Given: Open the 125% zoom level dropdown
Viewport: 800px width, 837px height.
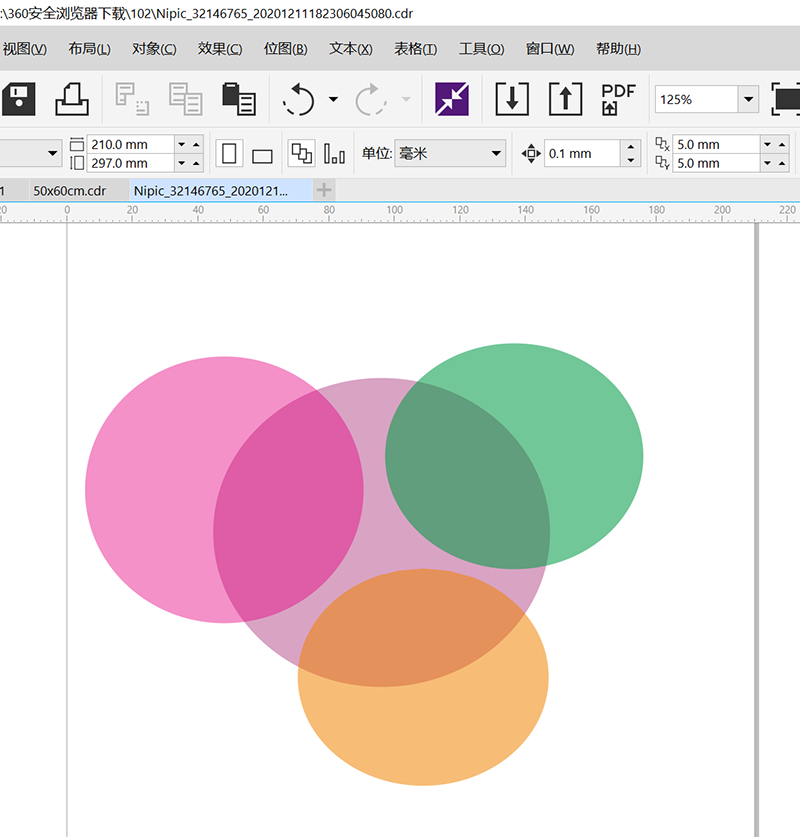Looking at the screenshot, I should [748, 99].
